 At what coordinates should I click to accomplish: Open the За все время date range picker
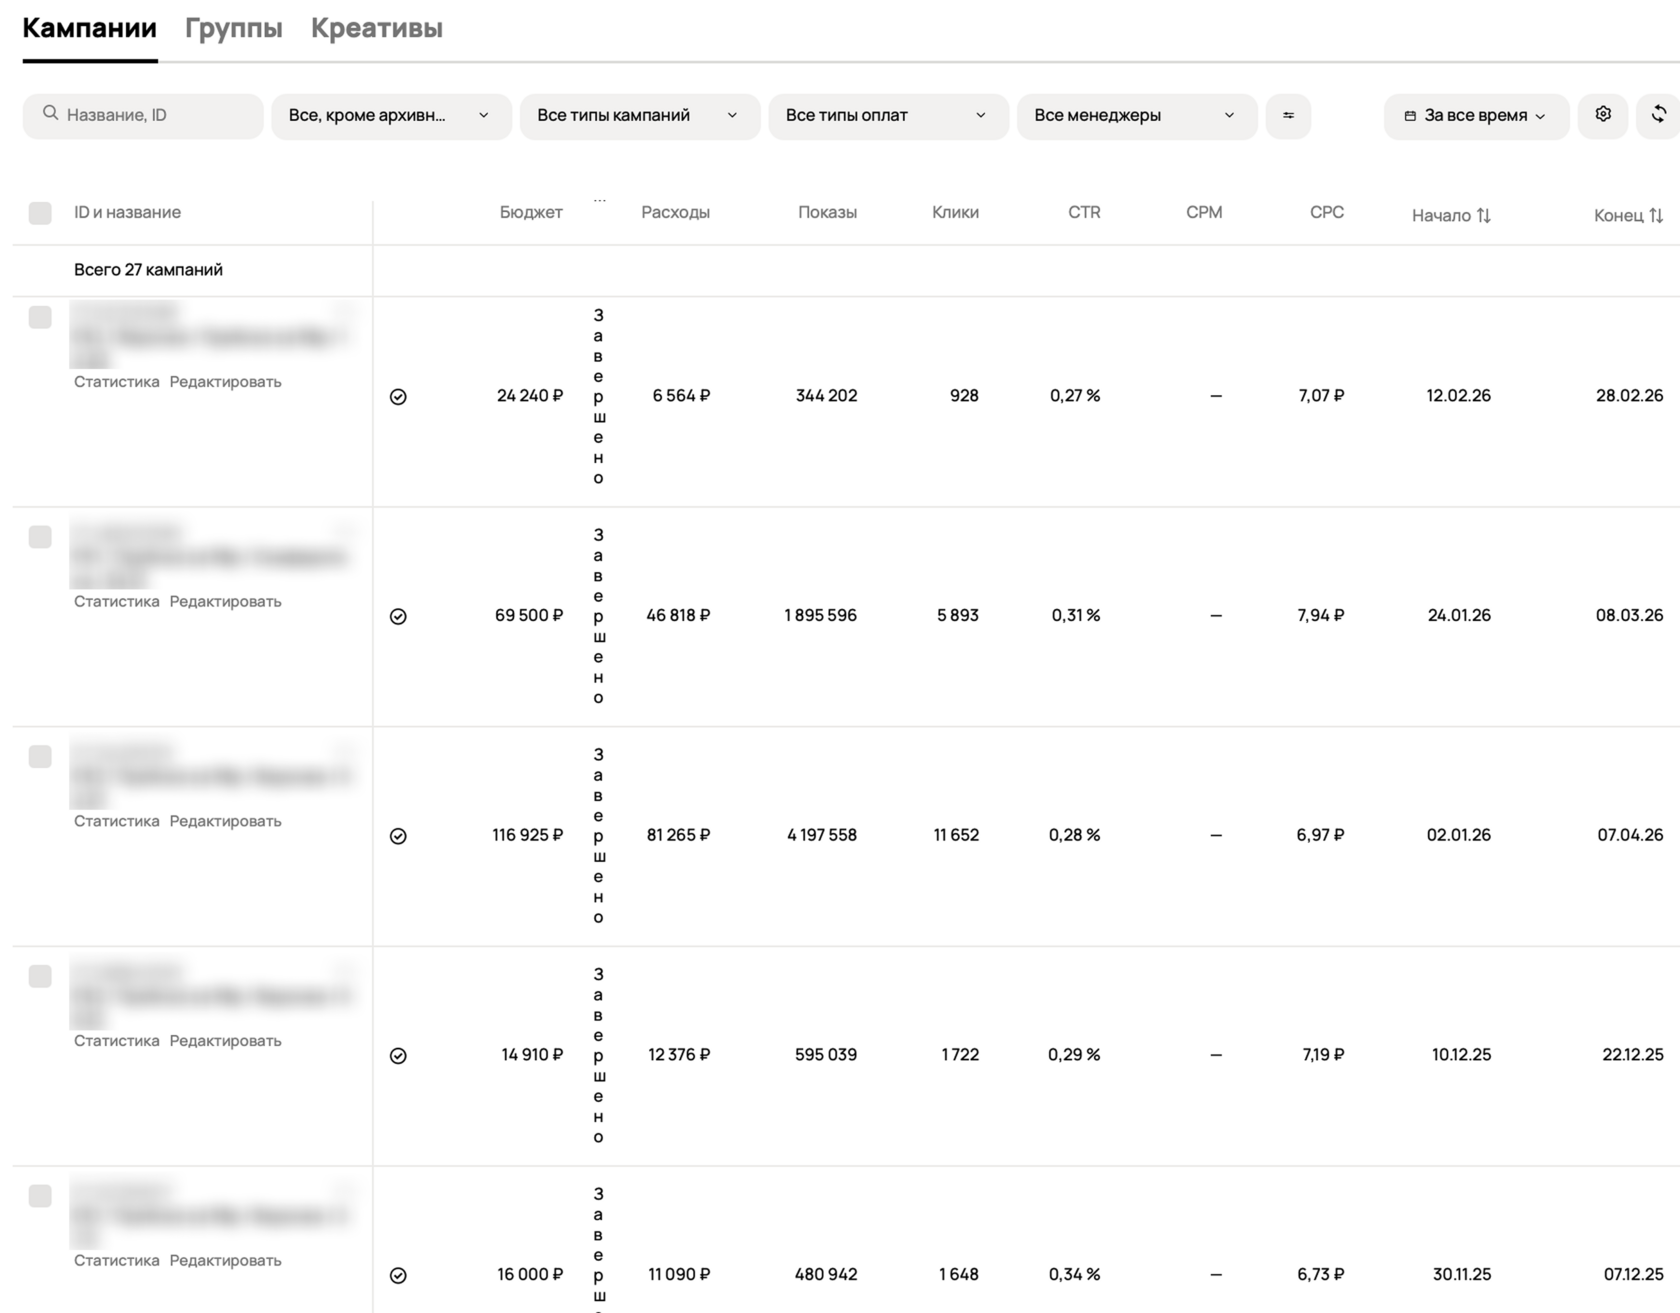1476,116
